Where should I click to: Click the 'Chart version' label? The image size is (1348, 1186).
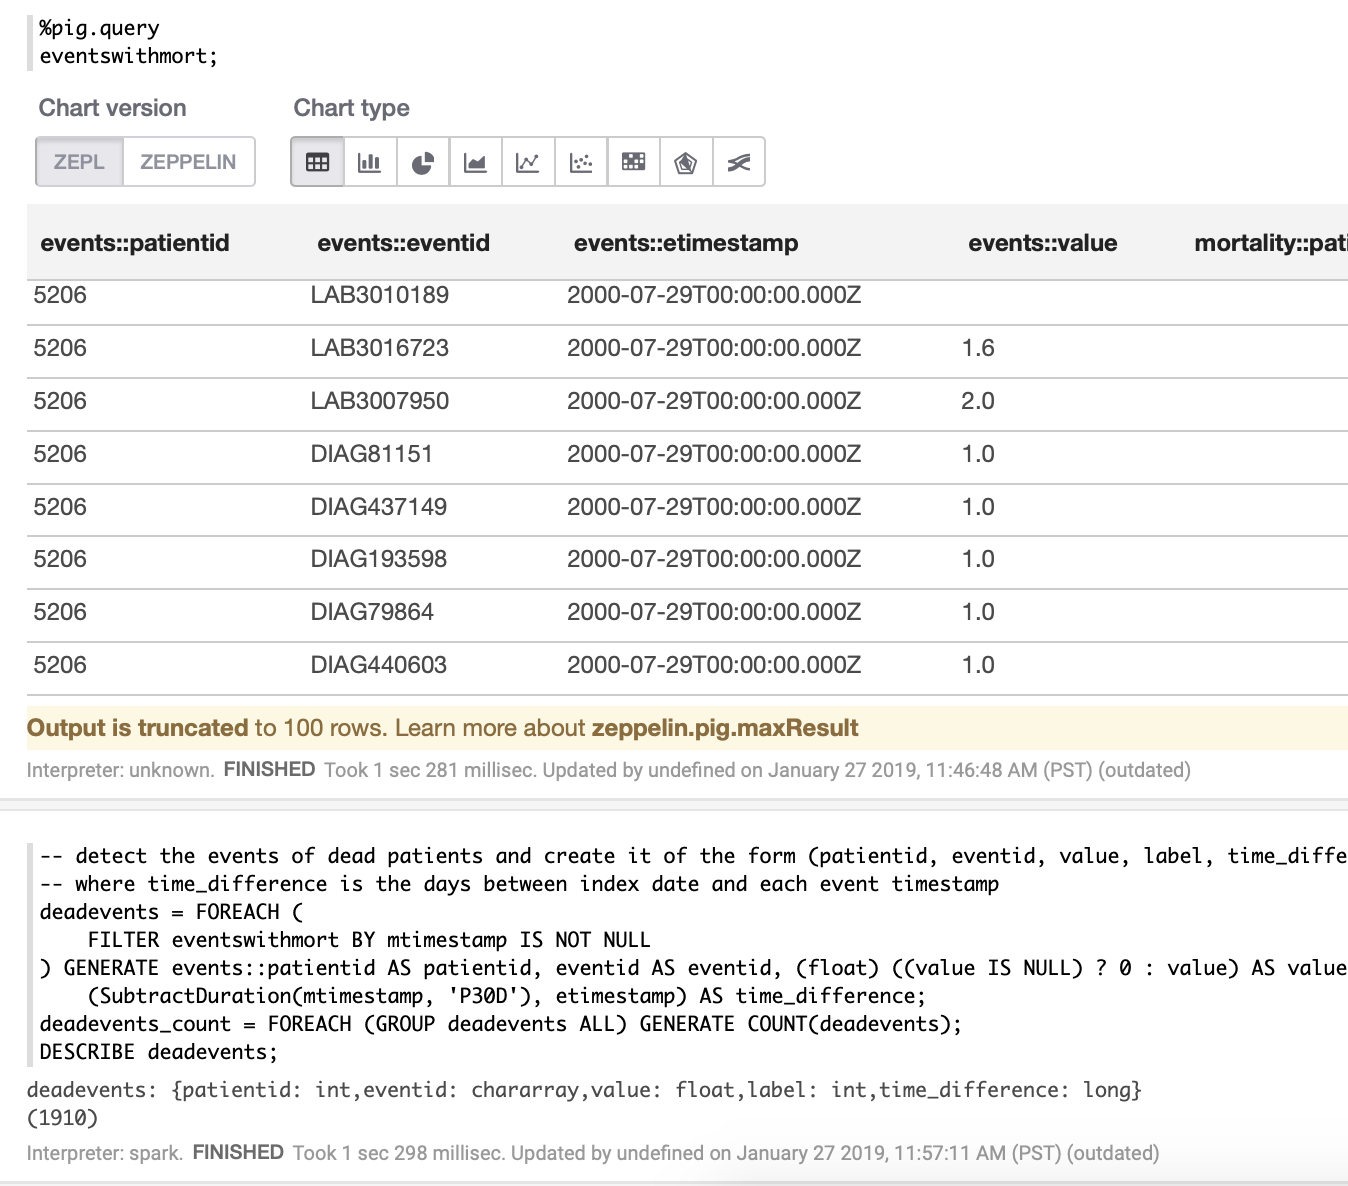click(113, 108)
